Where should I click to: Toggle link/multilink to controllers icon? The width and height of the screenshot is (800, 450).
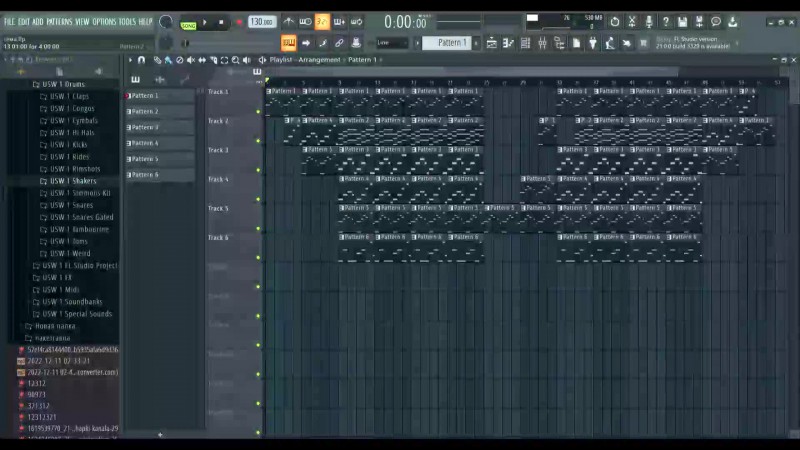[339, 43]
